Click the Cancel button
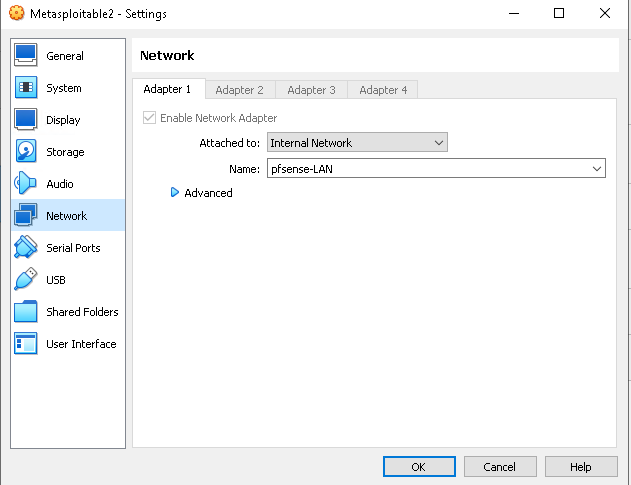Viewport: 631px width, 485px height. point(500,466)
